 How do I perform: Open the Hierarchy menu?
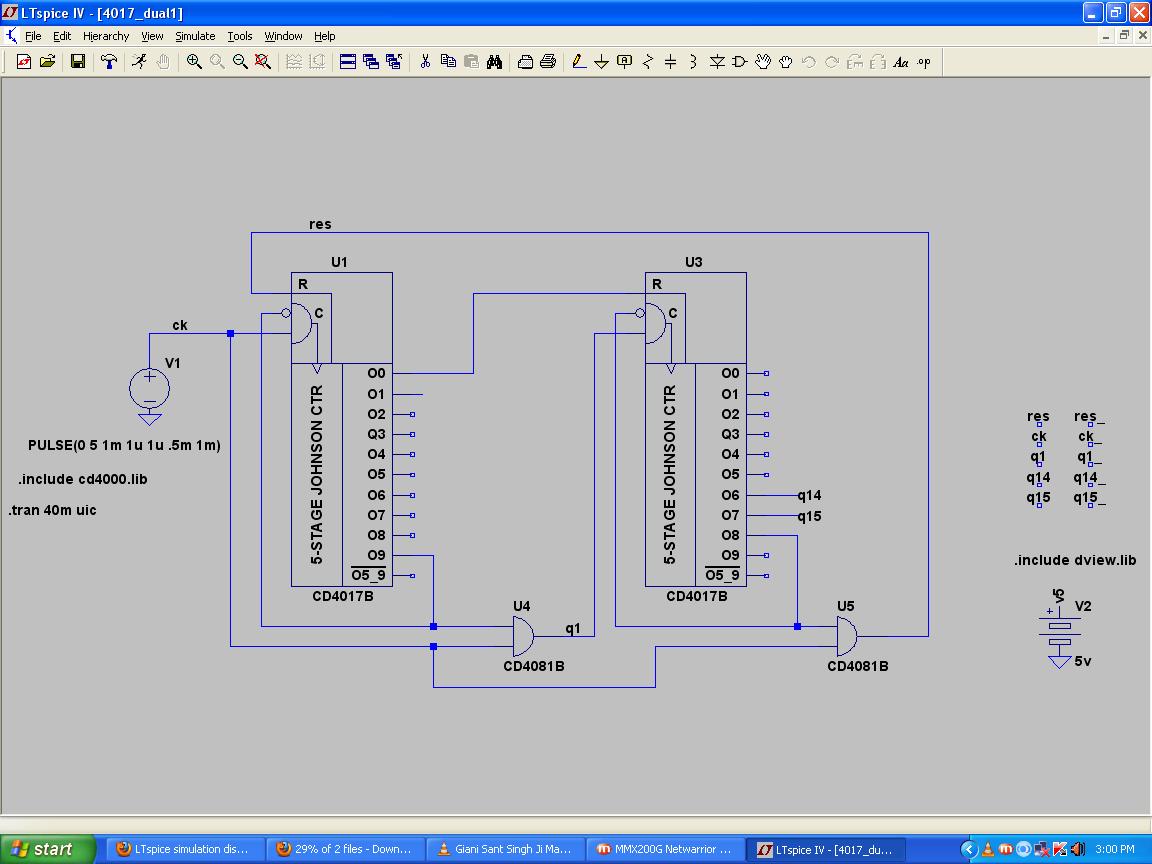[106, 36]
